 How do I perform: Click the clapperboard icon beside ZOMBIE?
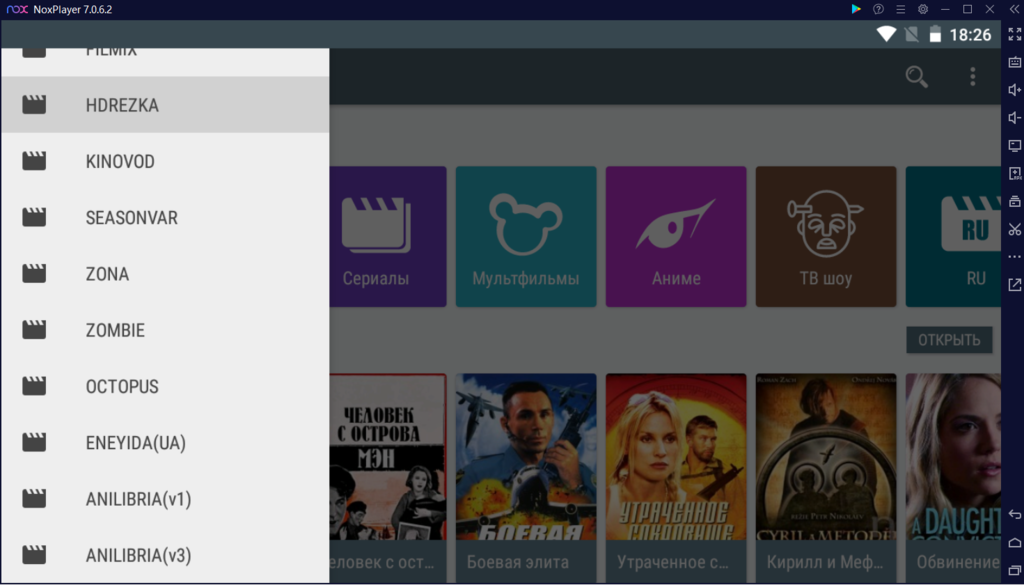point(34,330)
